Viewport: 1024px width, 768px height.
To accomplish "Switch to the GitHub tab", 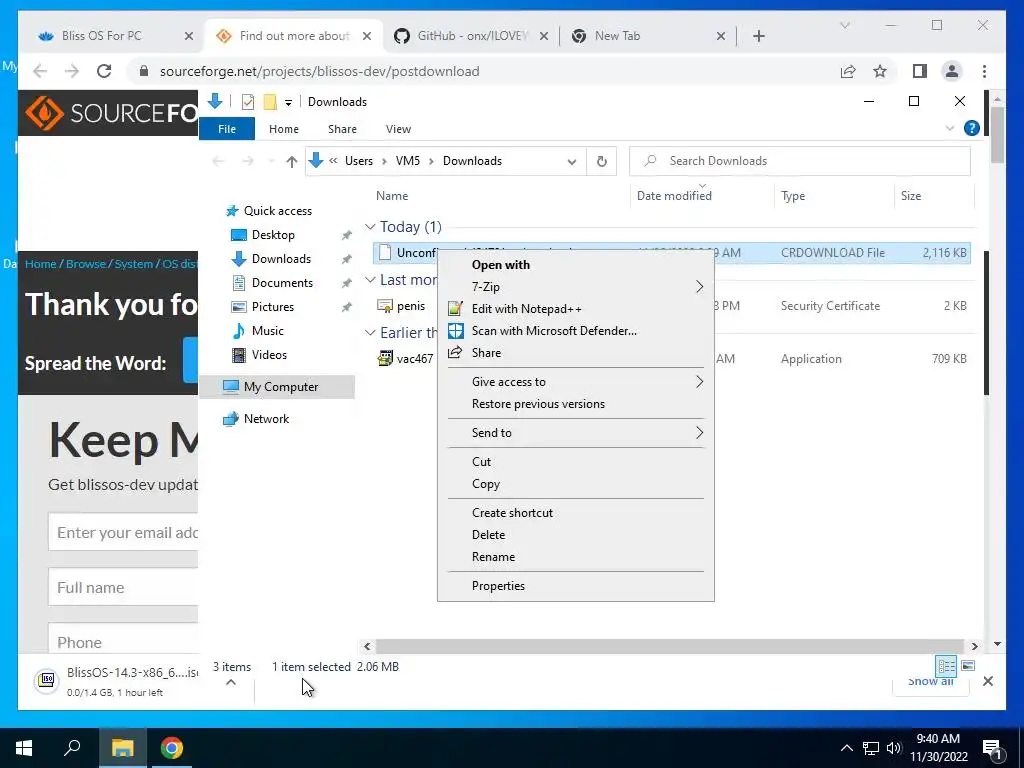I will coord(472,36).
